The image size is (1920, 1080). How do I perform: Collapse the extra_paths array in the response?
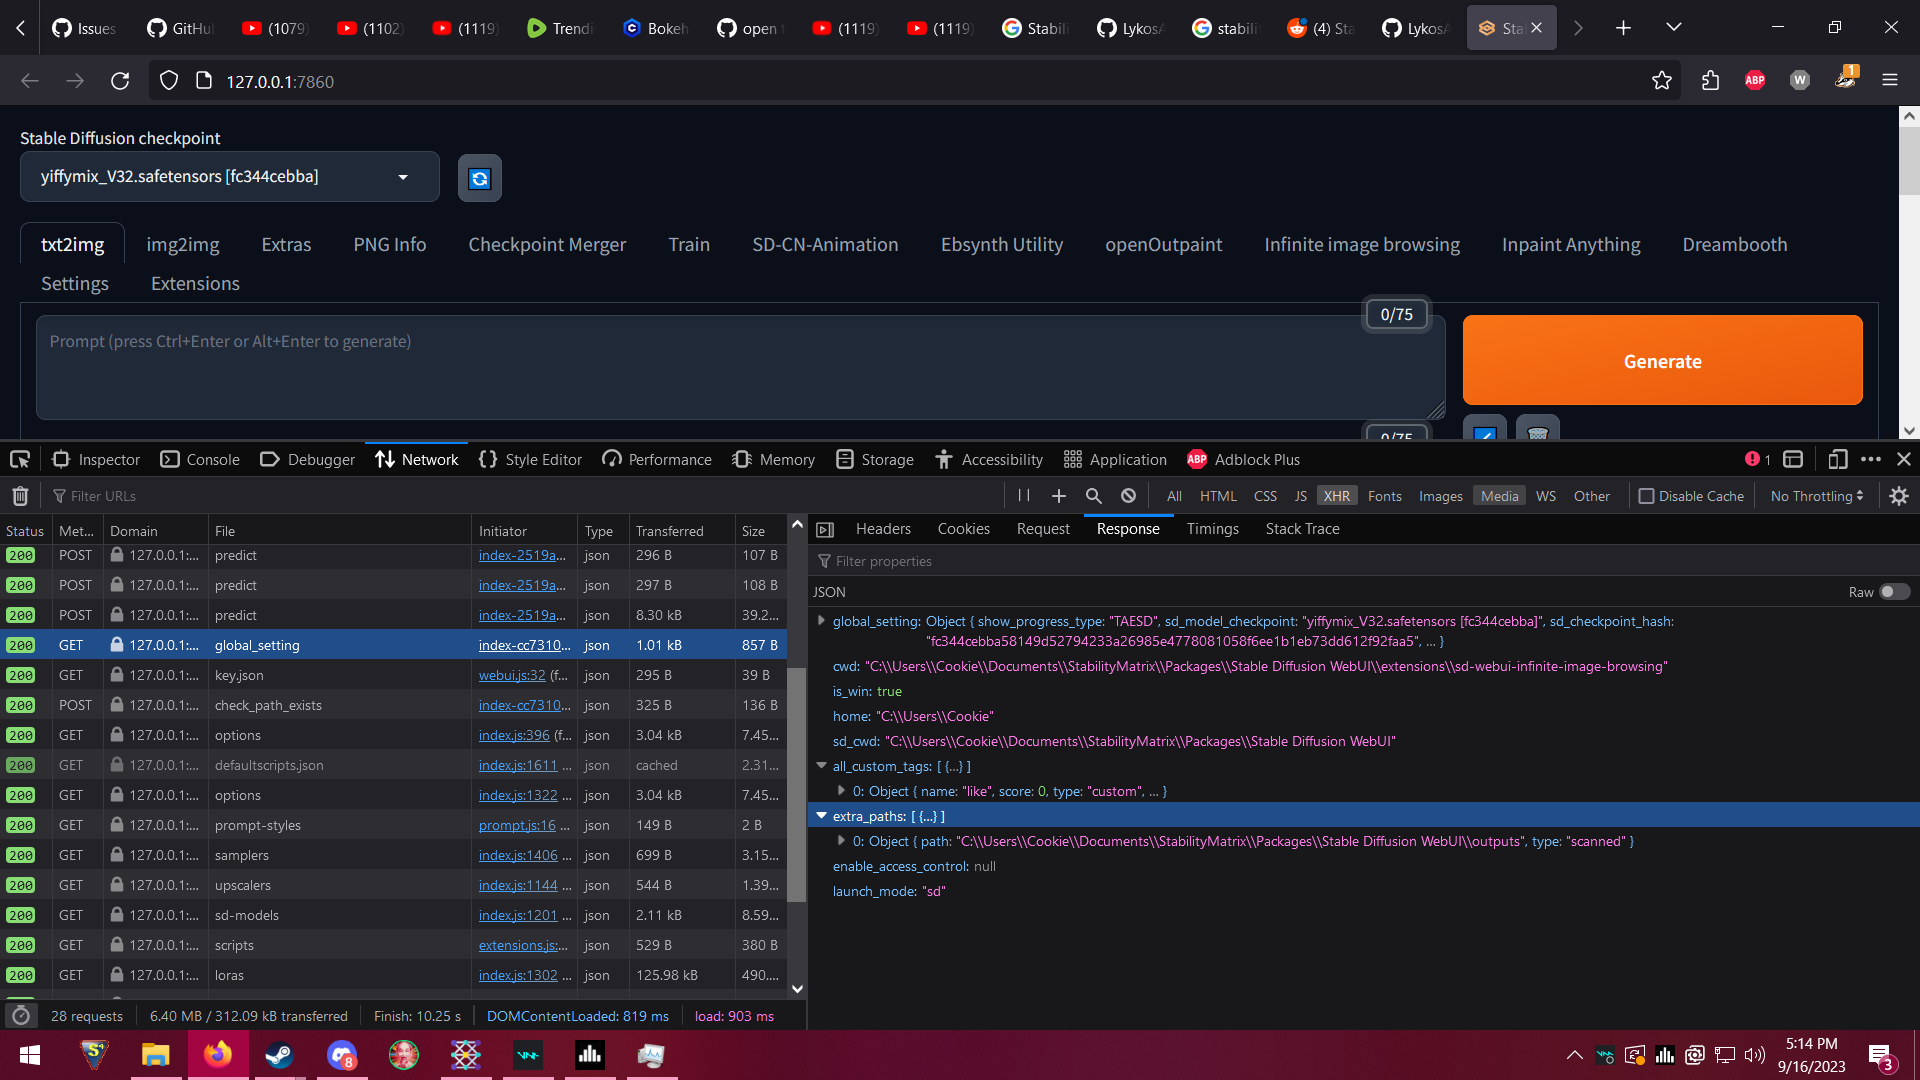click(x=821, y=816)
